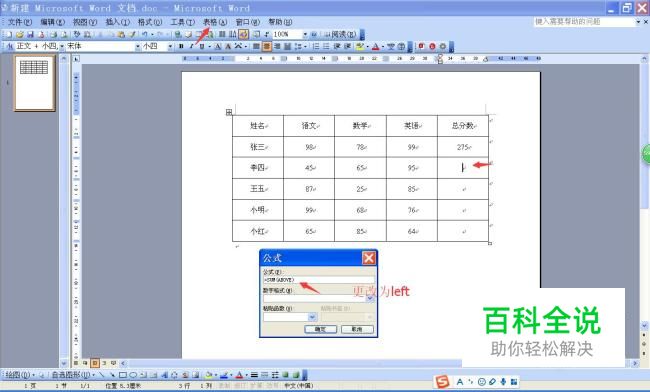
Task: Toggle left alignment button
Action: pyautogui.click(x=256, y=46)
